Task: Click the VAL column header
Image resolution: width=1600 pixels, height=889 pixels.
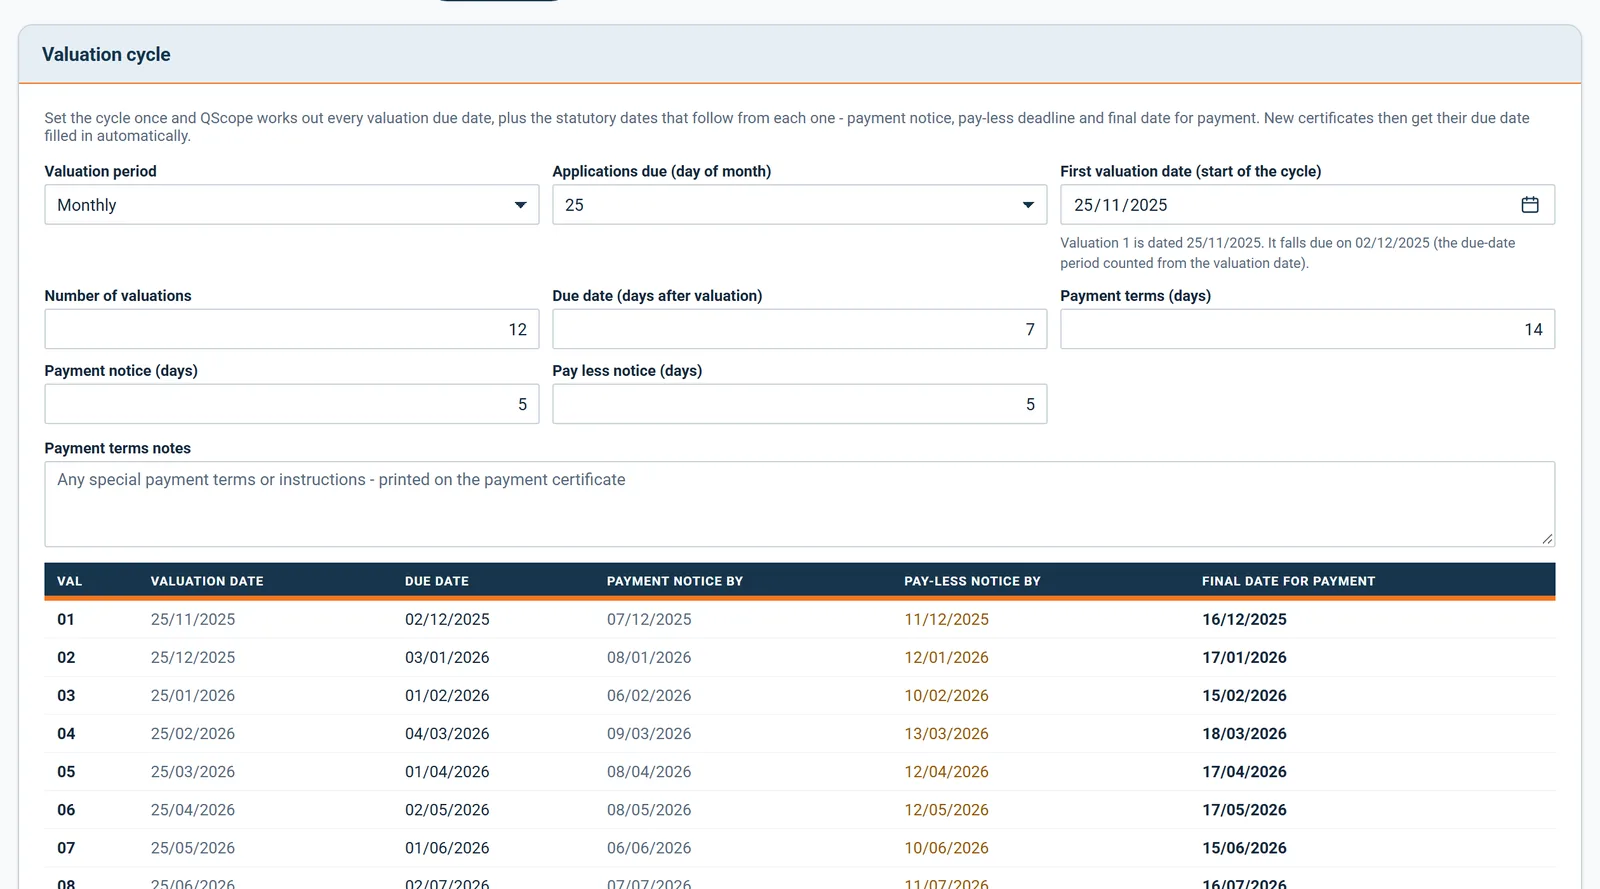Action: coord(70,581)
